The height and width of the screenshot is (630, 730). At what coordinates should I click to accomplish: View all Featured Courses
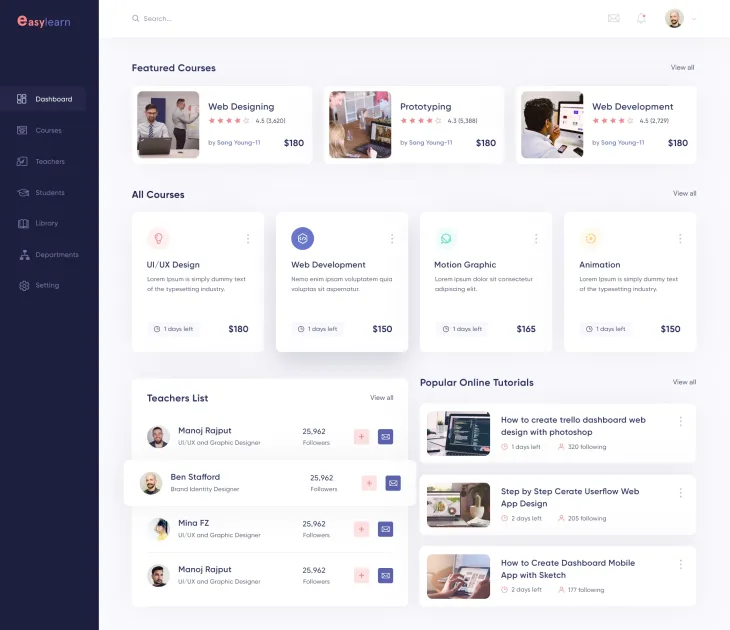tap(682, 68)
